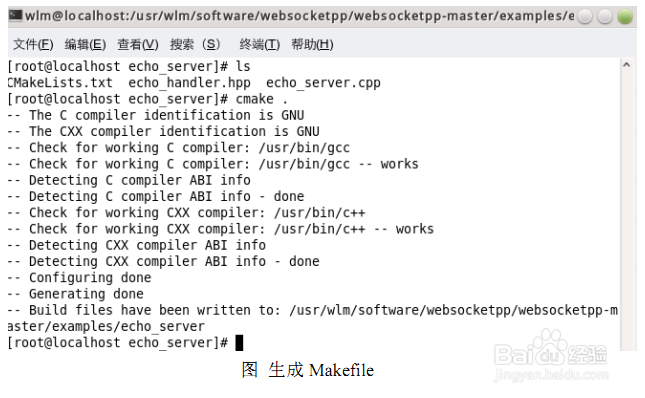The height and width of the screenshot is (398, 645).
Task: Click the jingyan.baidu.com watermark link
Action: click(551, 375)
